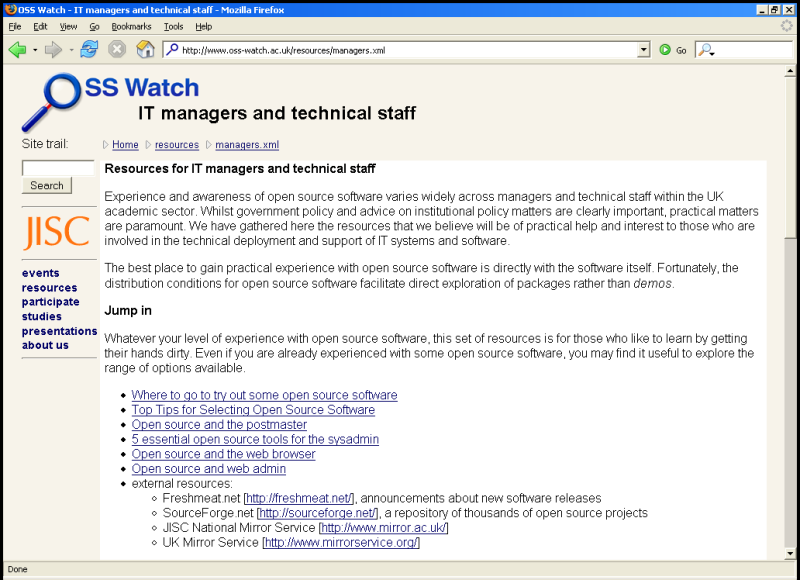Screen dimensions: 800x580
Task: Open the participate sidebar link
Action: 51,302
